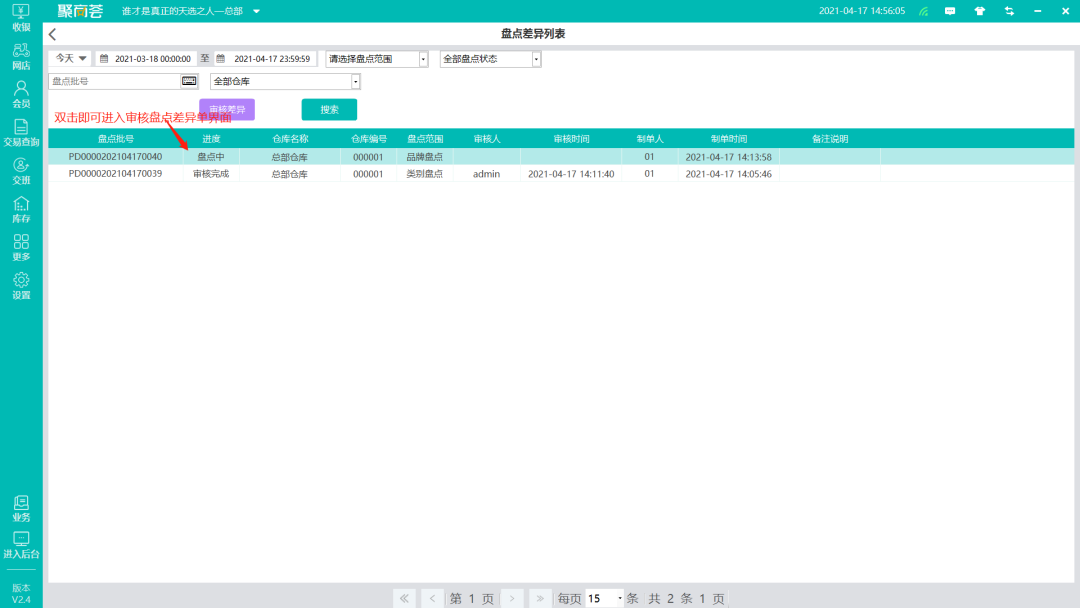
Task: Open the 网店 online store icon
Action: tap(21, 54)
